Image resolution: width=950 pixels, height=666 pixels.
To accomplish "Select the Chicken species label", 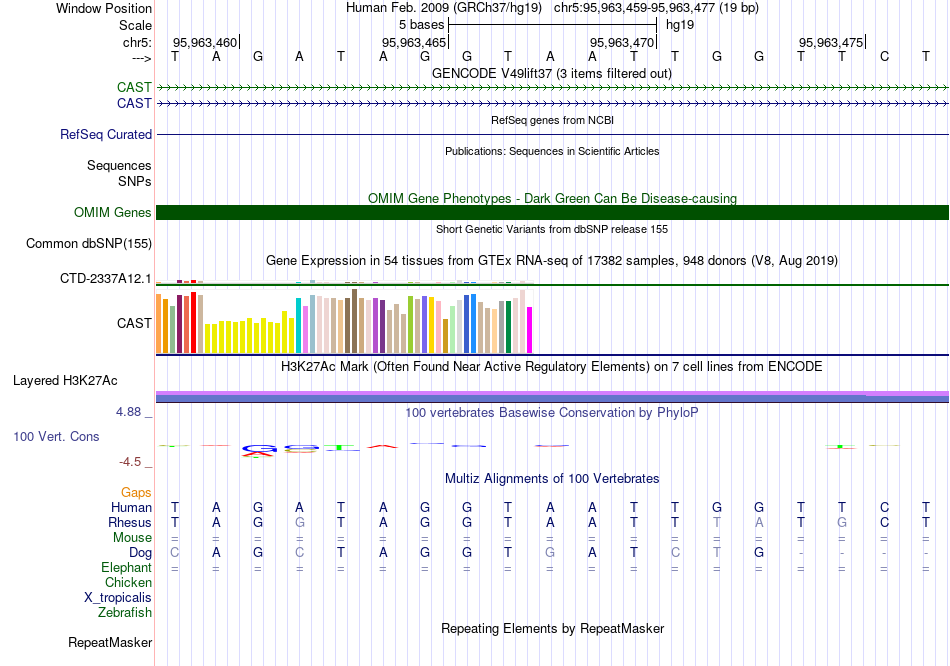I will click(128, 582).
